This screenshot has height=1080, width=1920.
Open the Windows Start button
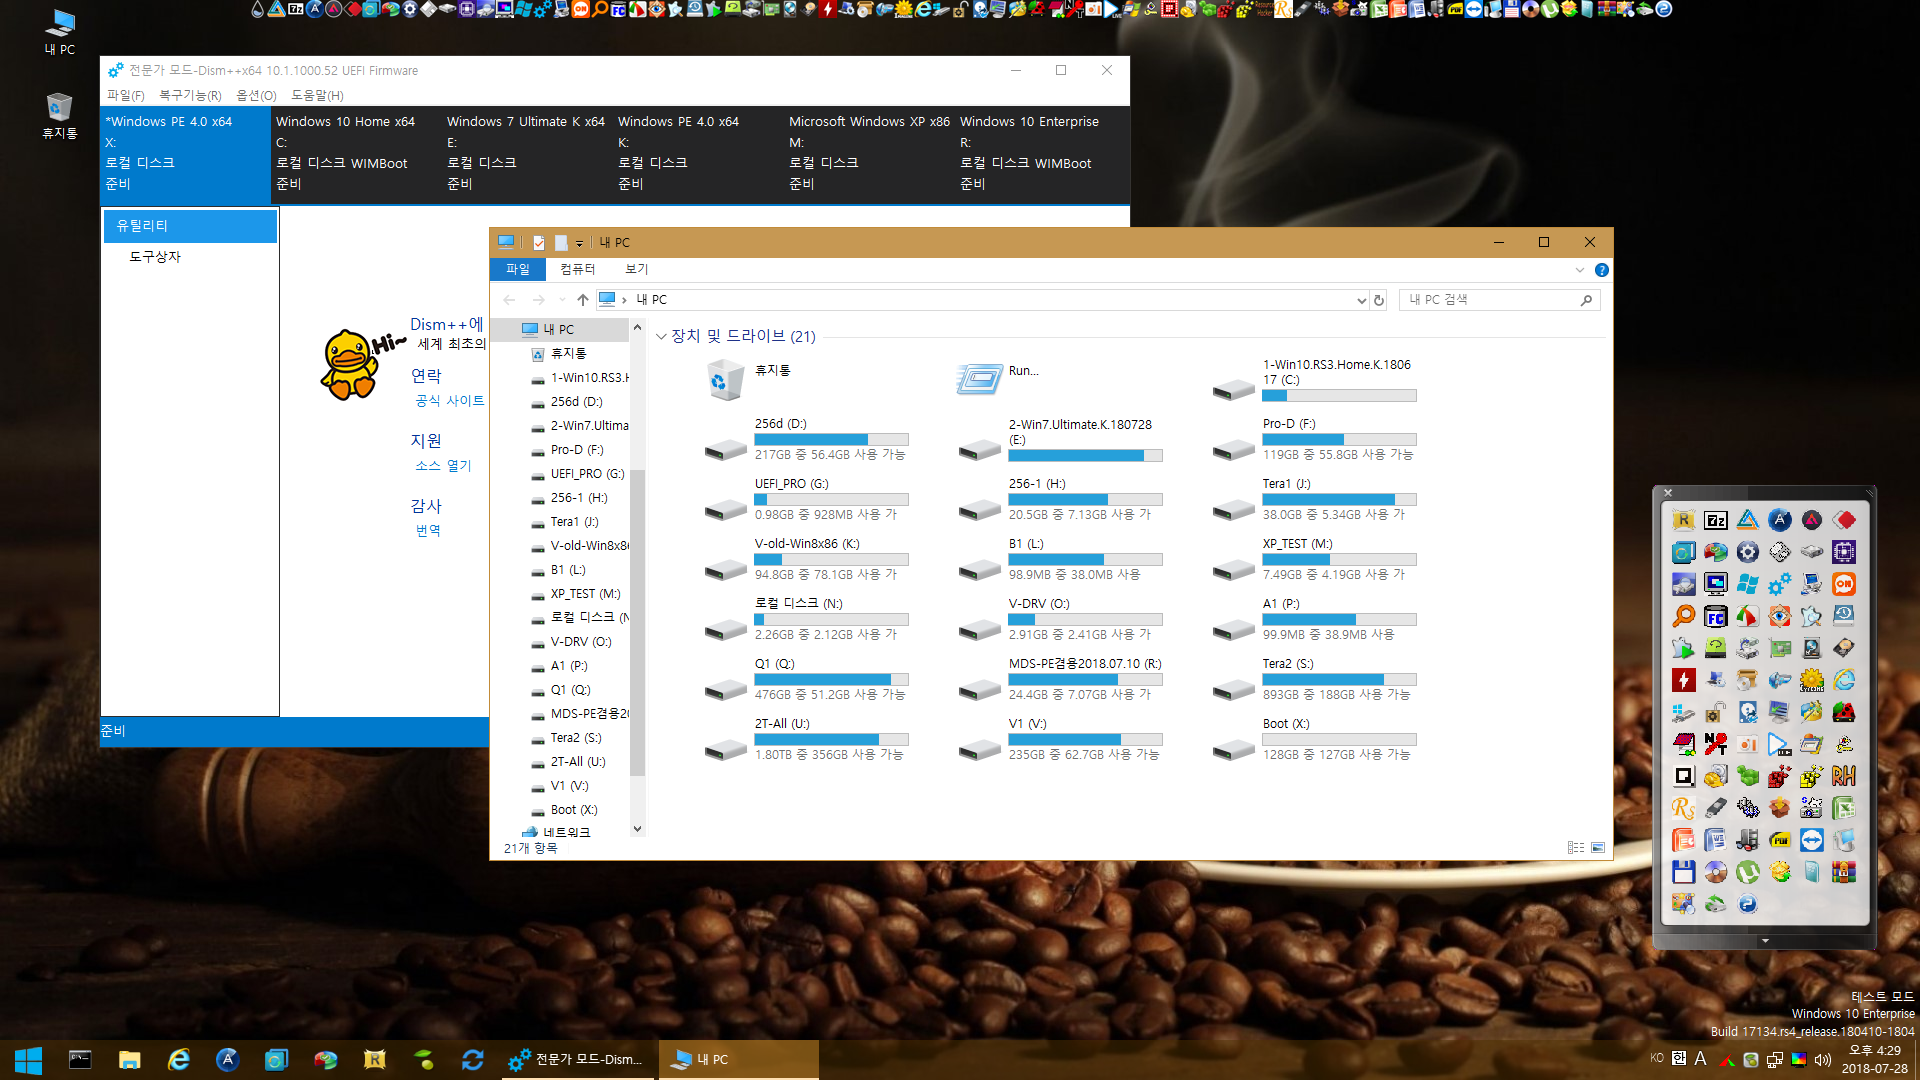pyautogui.click(x=28, y=1060)
